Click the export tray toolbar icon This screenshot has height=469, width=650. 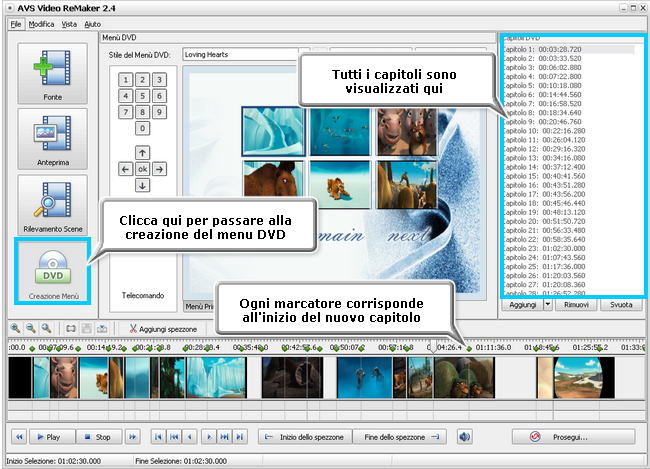102,329
